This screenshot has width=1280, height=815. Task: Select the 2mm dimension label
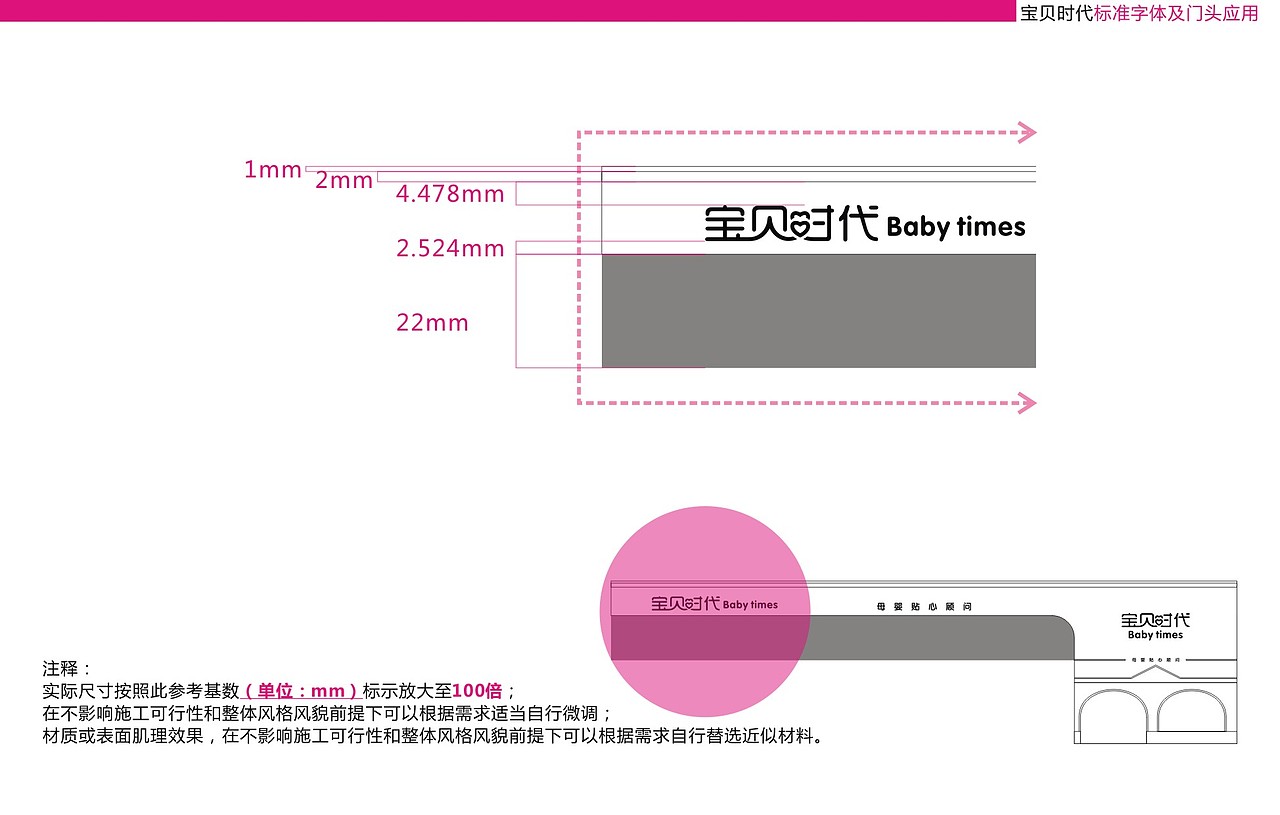point(344,181)
